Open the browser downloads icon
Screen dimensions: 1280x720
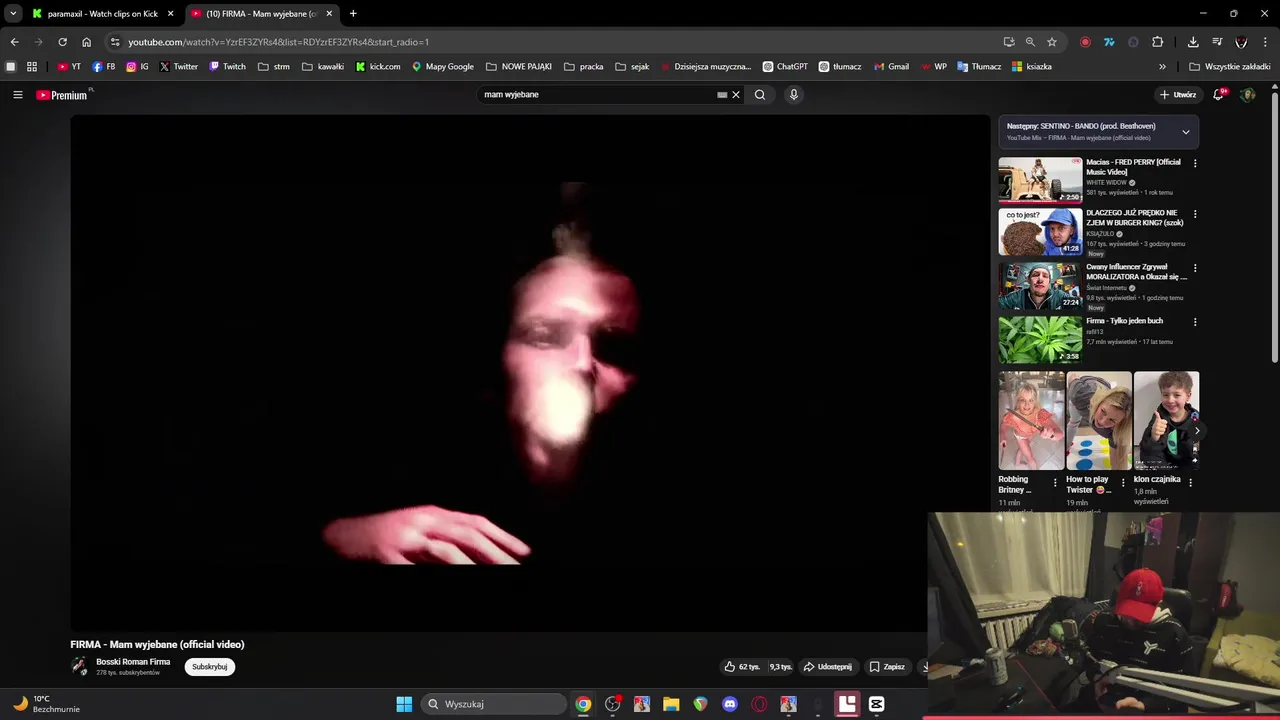1193,42
